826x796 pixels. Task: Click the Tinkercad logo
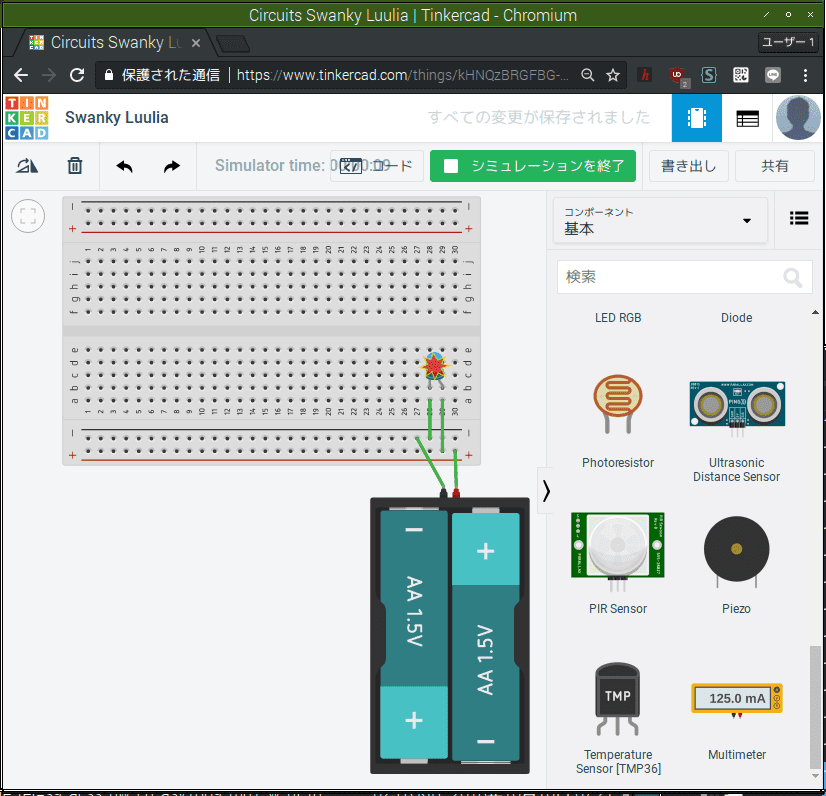click(x=27, y=117)
